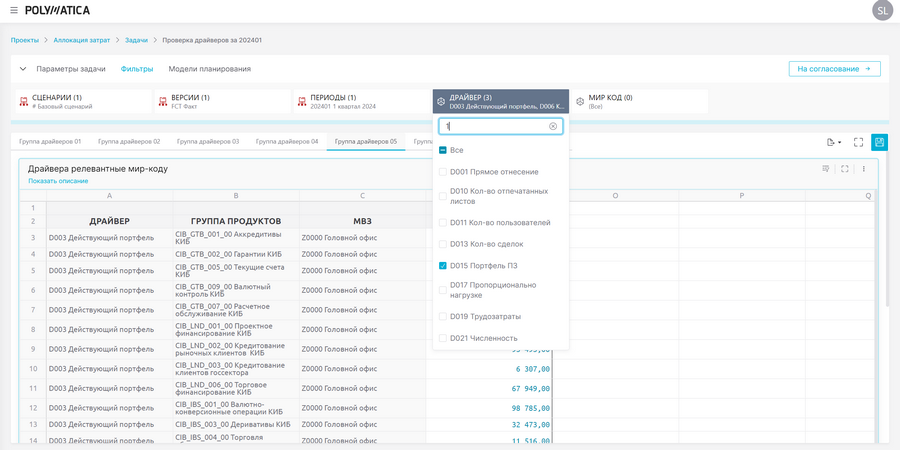Click the ДРАЙВЕР column title cell
The height and width of the screenshot is (450, 900).
coord(110,222)
